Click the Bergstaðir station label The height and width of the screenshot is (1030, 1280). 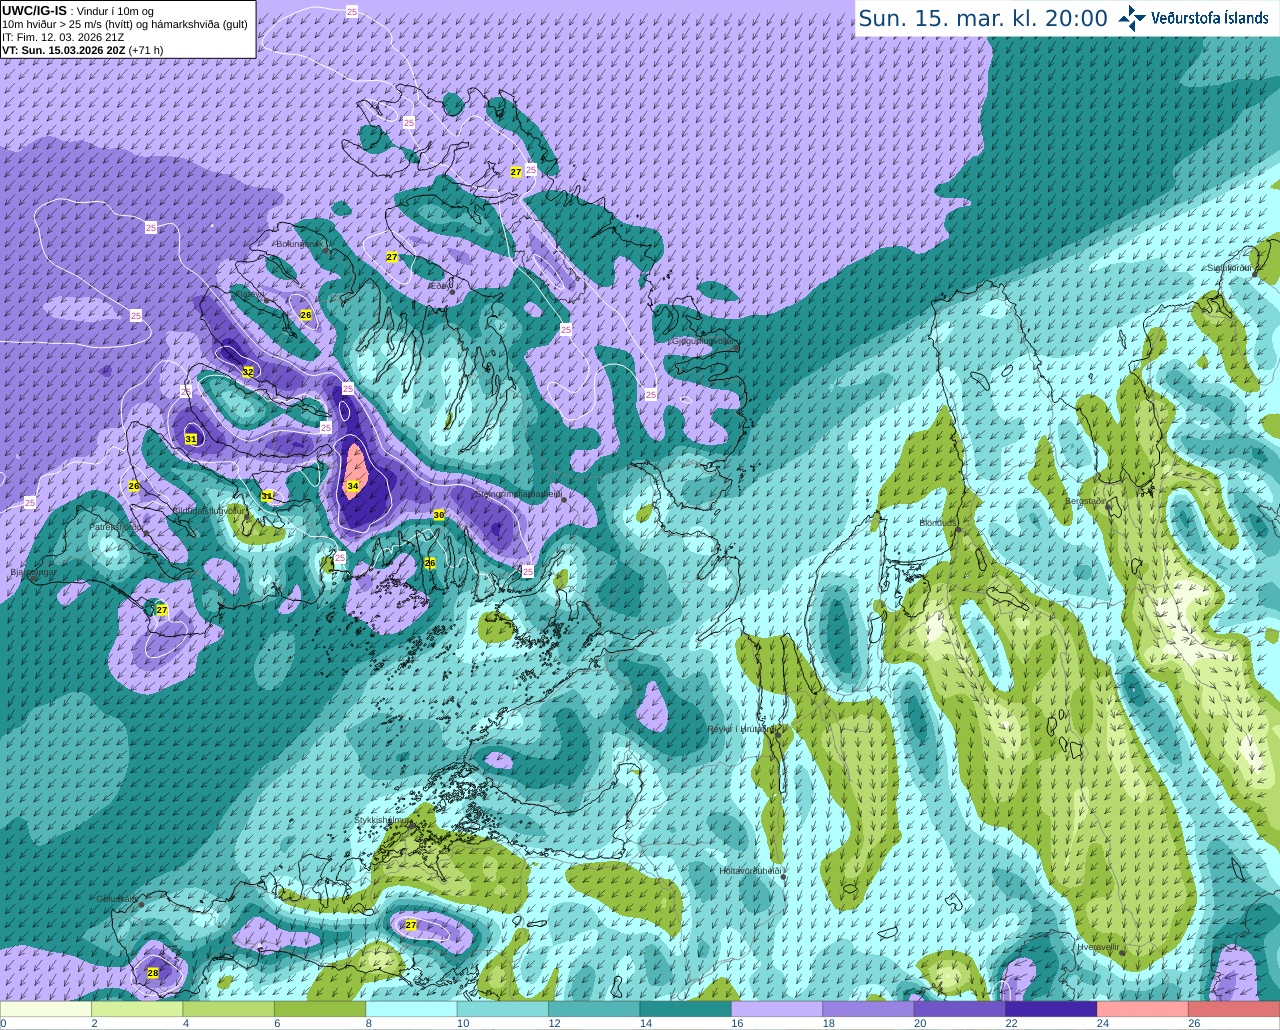click(1087, 501)
